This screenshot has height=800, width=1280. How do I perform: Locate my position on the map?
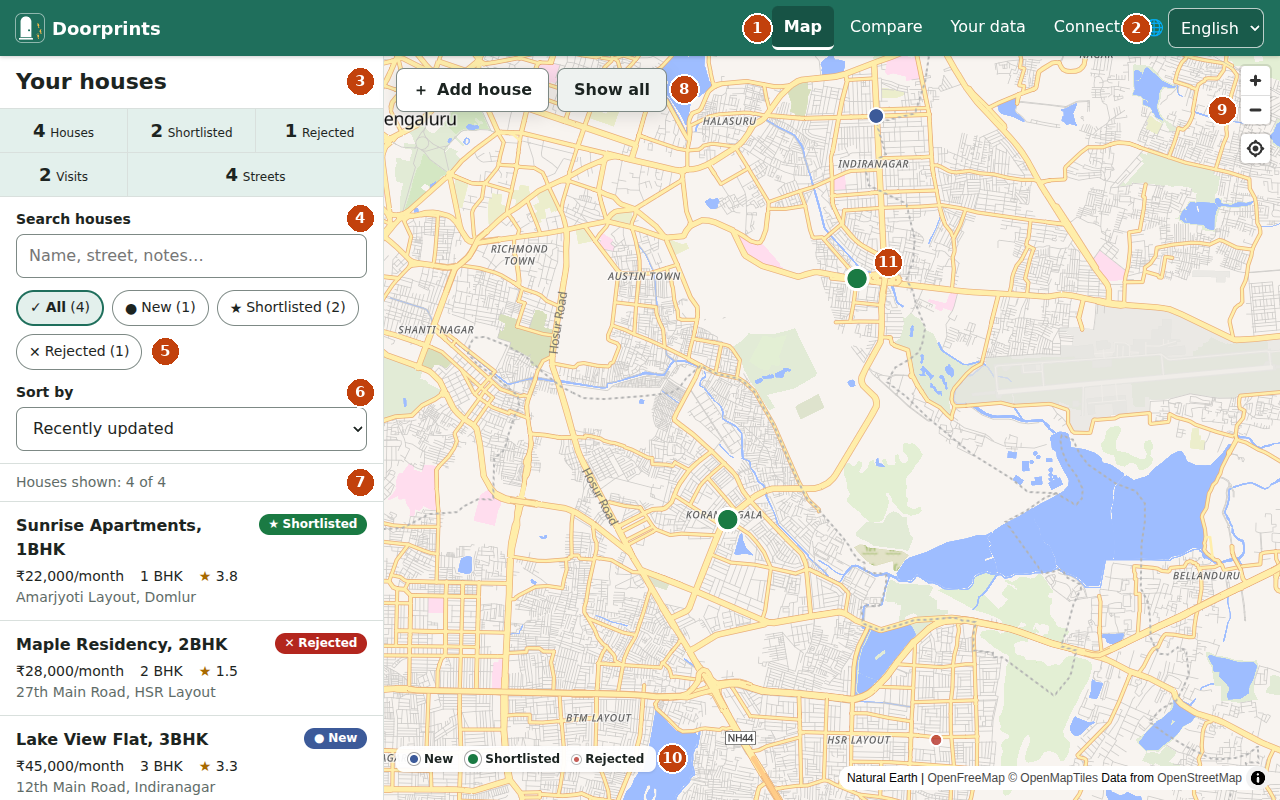(1256, 149)
